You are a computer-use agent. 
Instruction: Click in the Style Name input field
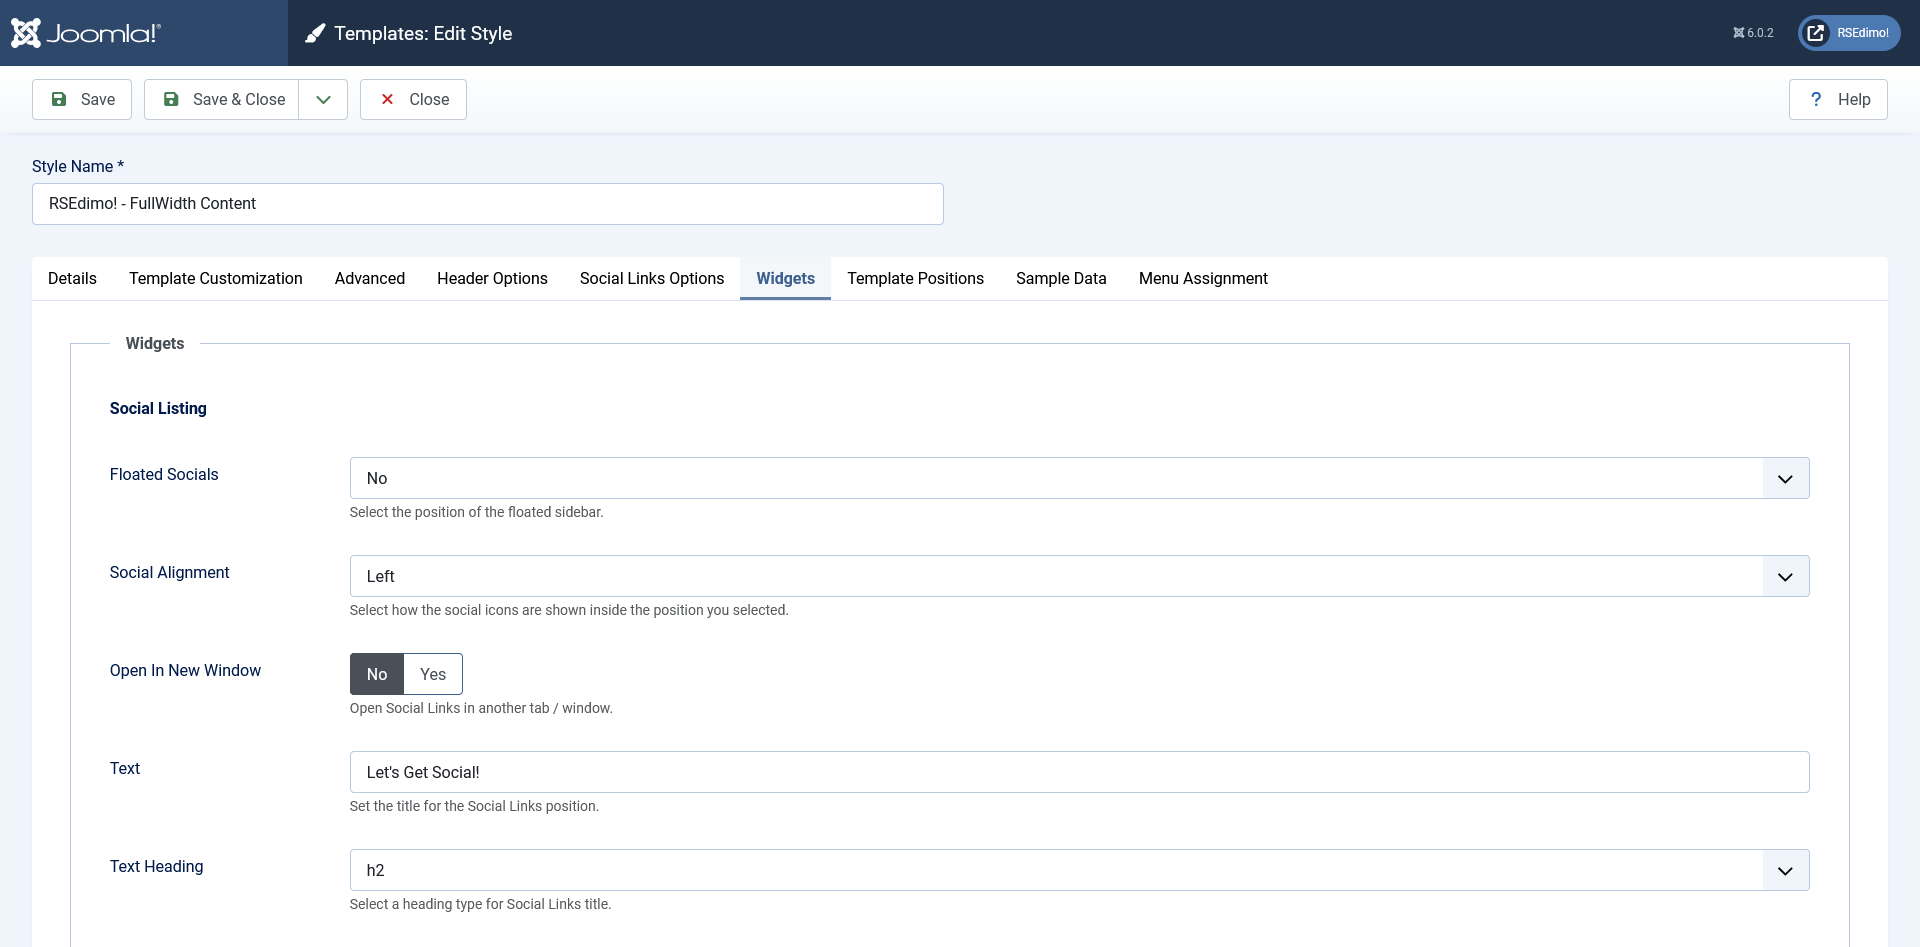tap(487, 204)
